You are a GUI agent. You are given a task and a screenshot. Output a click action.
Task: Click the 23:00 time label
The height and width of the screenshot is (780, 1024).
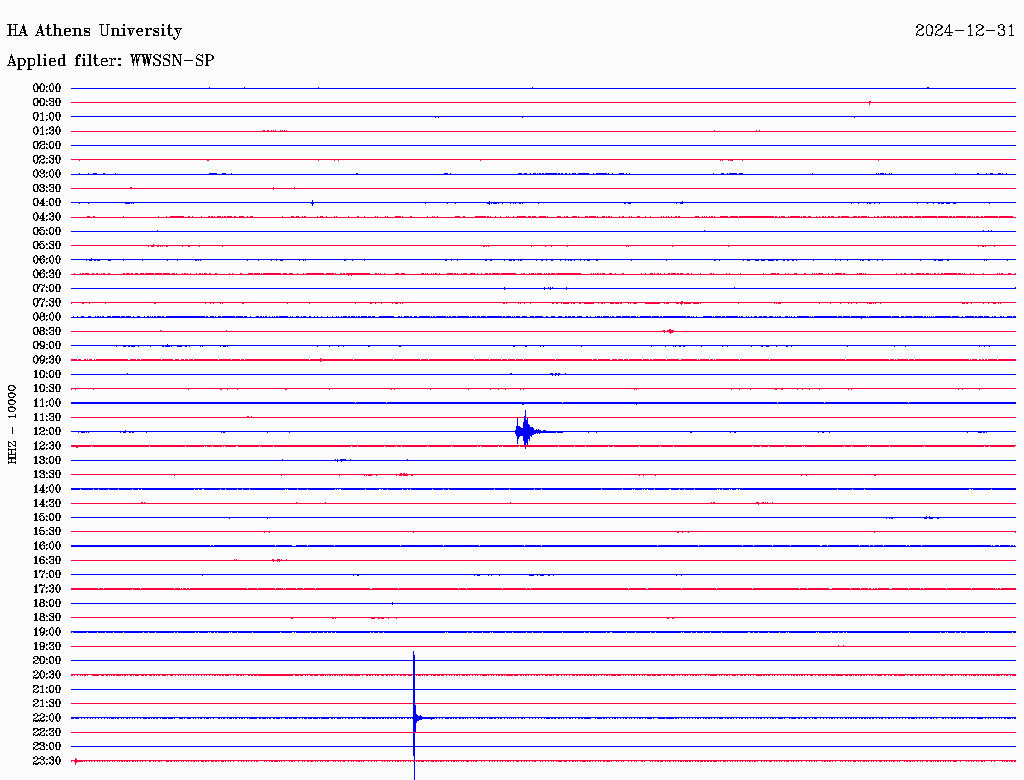pos(47,747)
